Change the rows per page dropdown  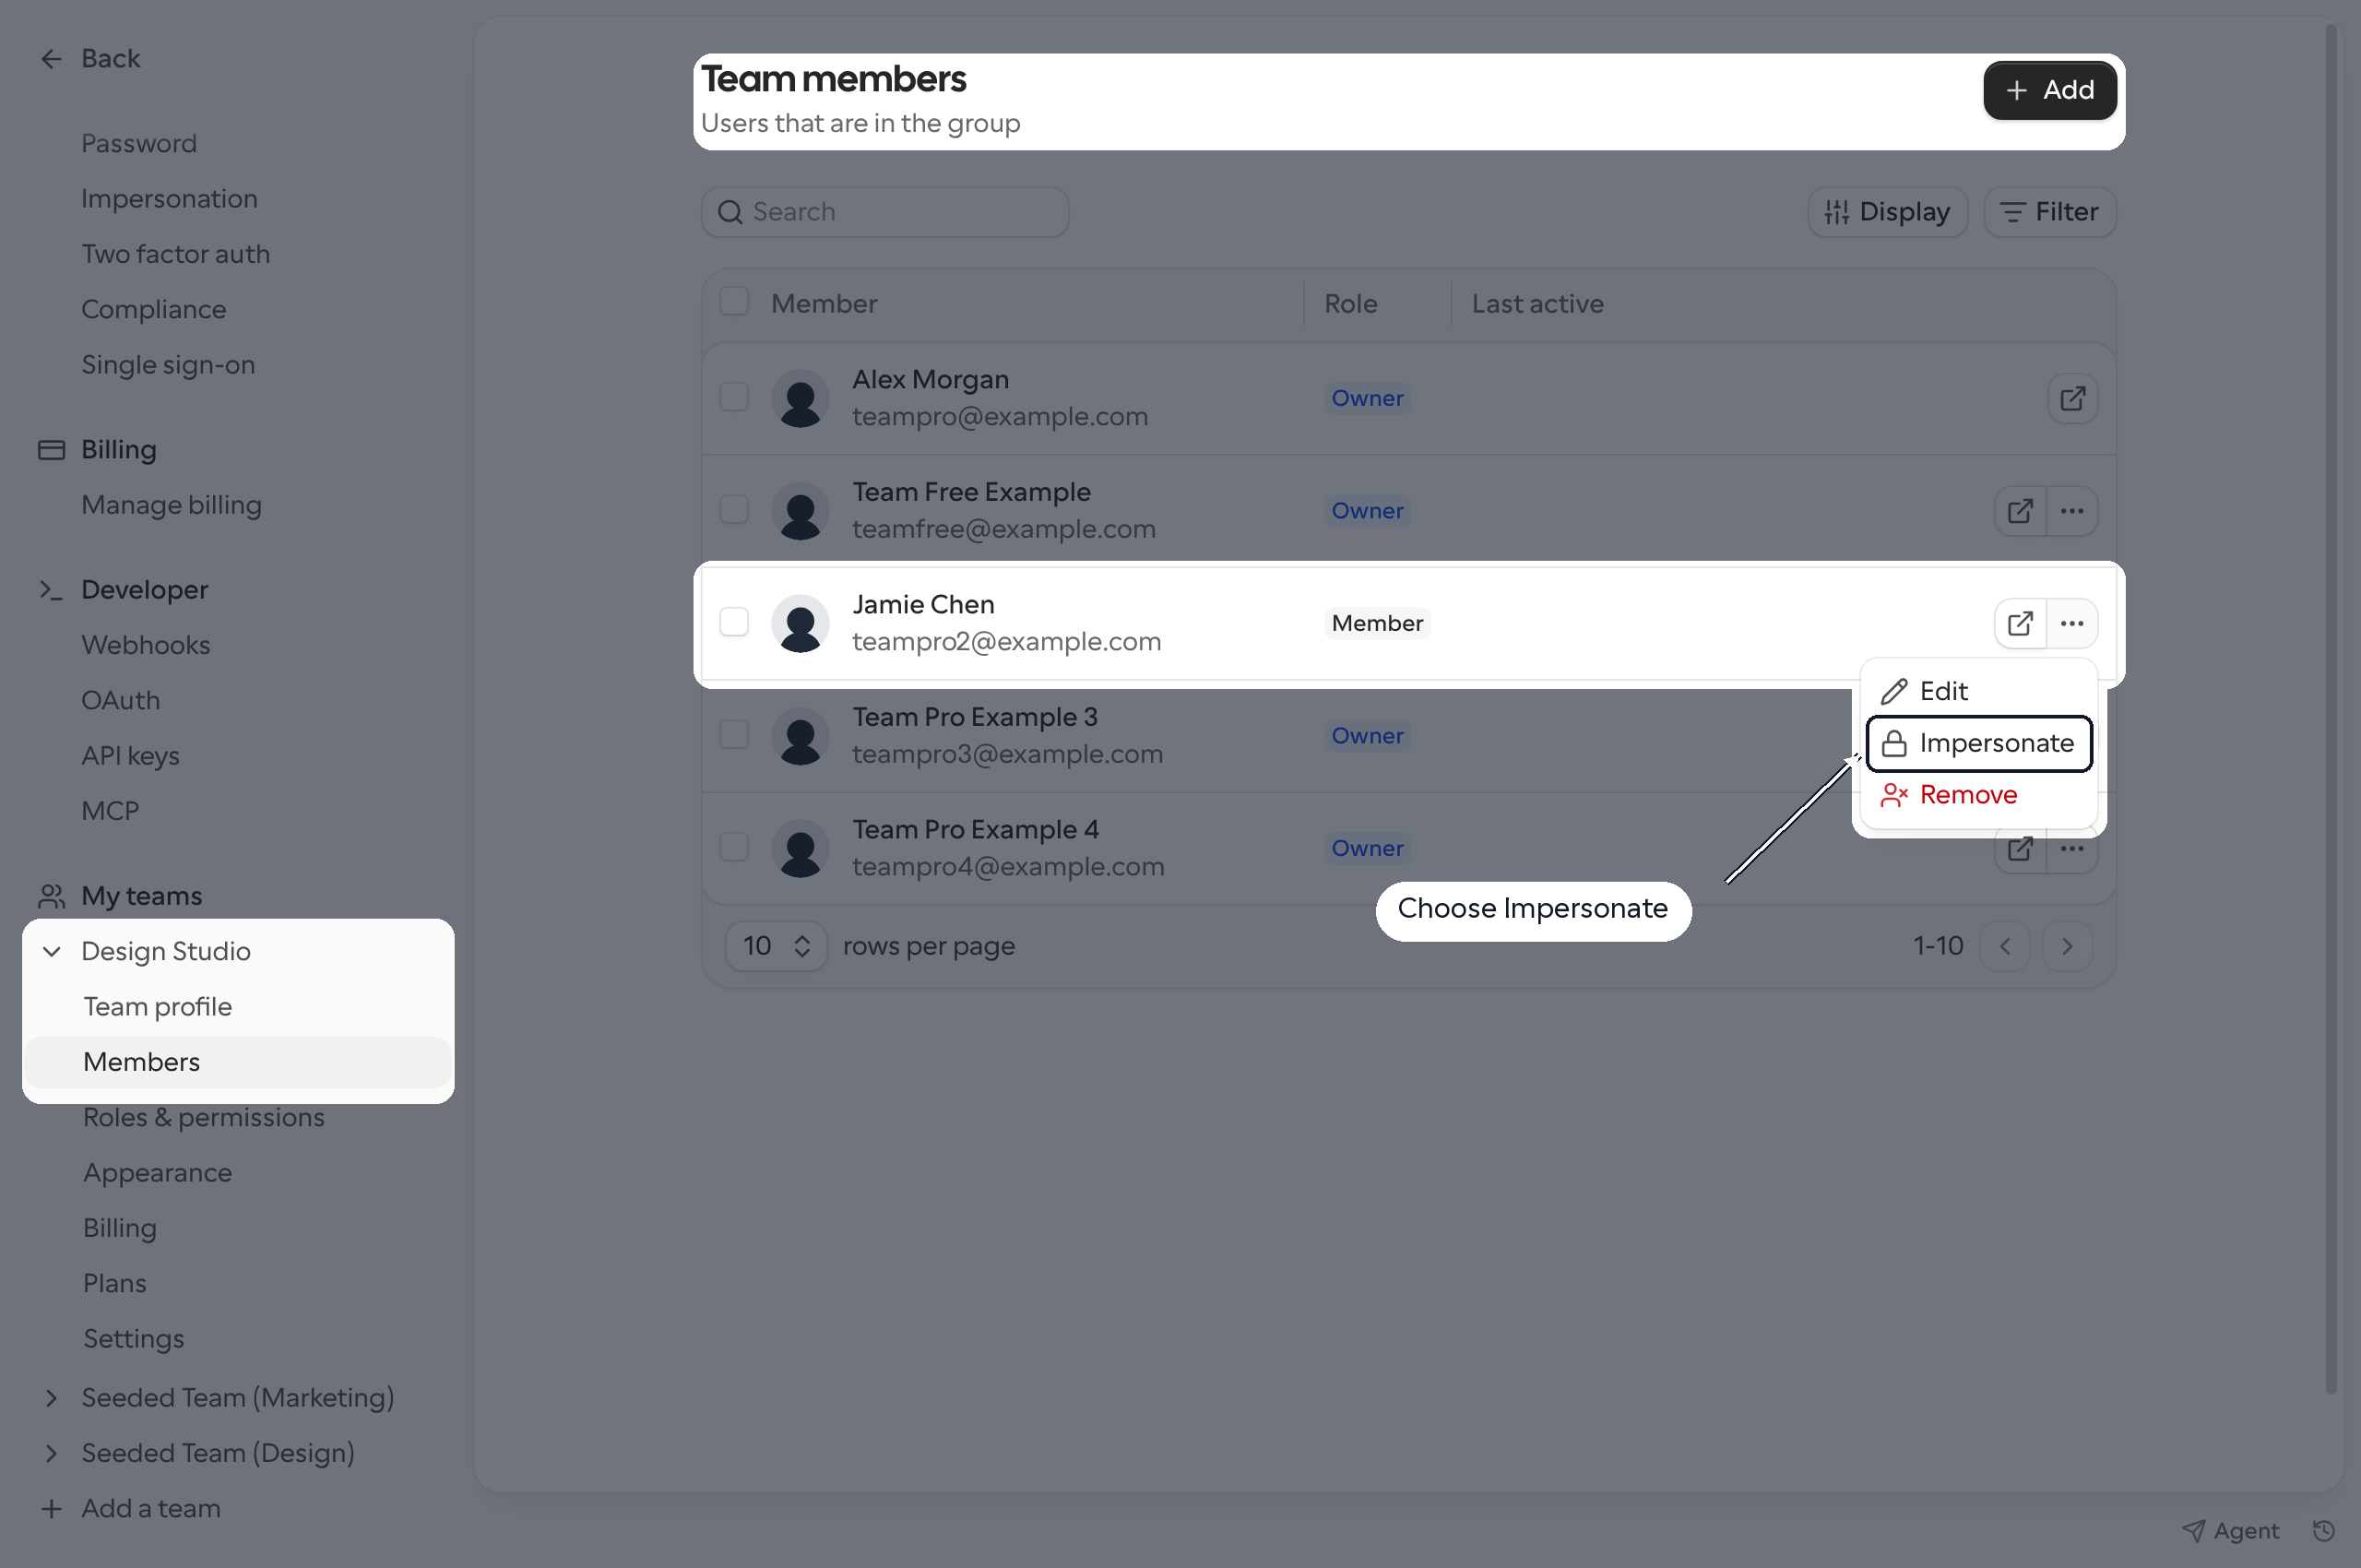click(x=776, y=946)
